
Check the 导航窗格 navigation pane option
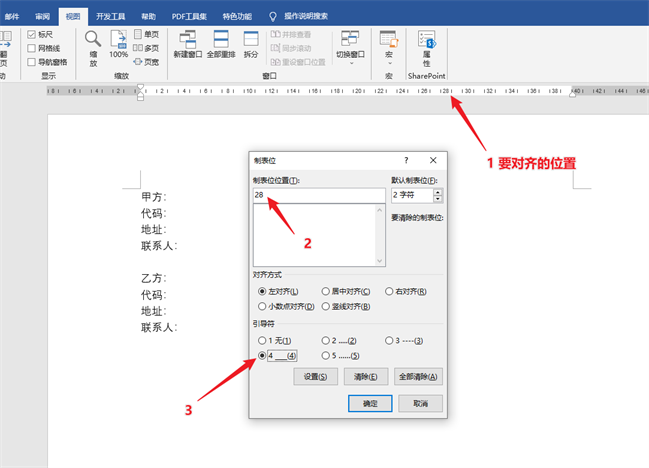pyautogui.click(x=31, y=62)
